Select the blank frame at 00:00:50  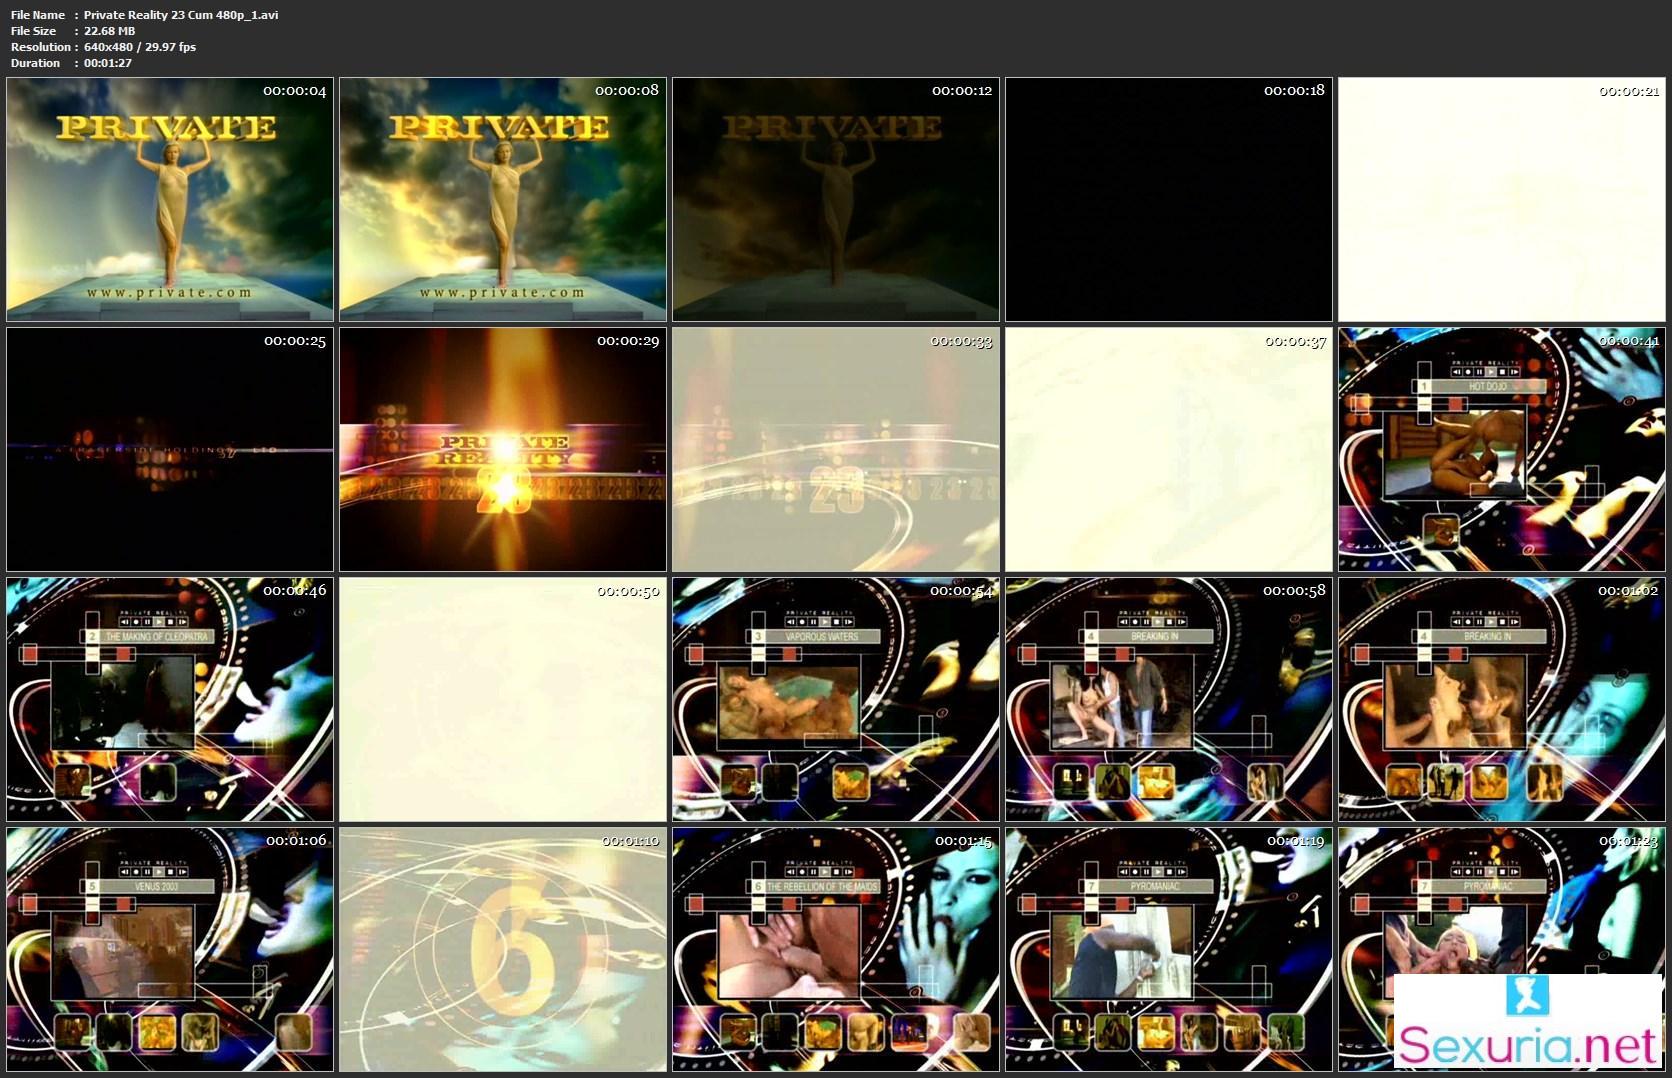[503, 700]
